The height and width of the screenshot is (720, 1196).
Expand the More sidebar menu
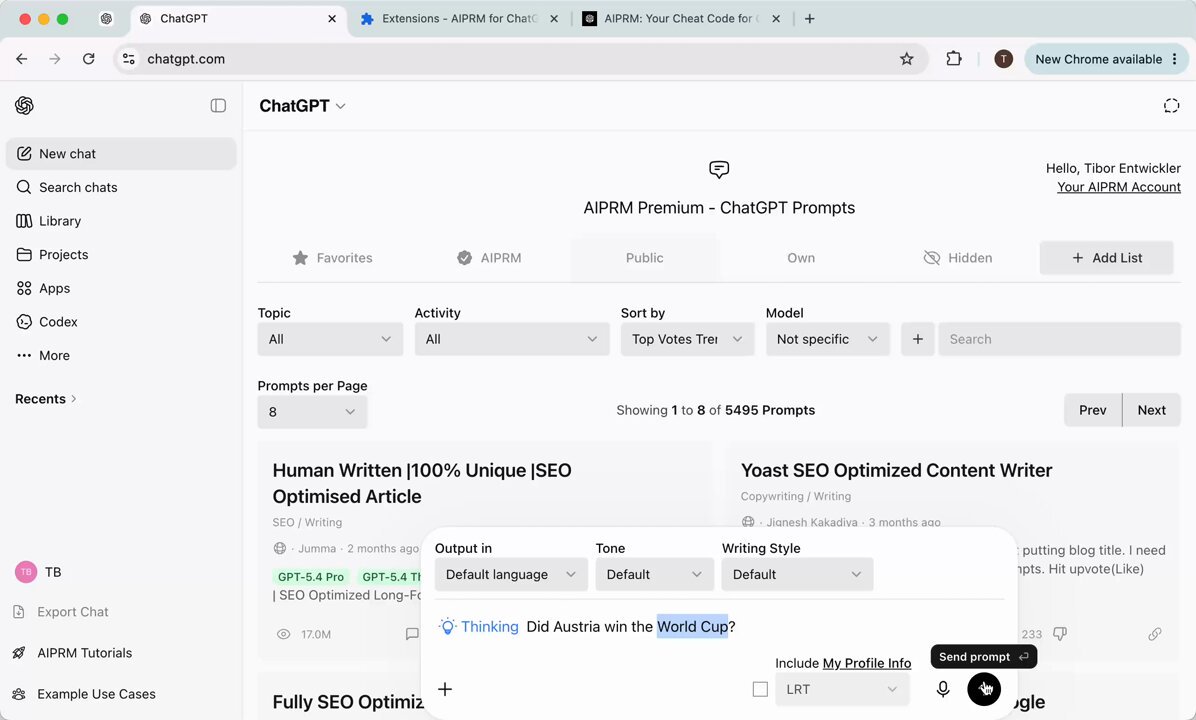coord(121,355)
